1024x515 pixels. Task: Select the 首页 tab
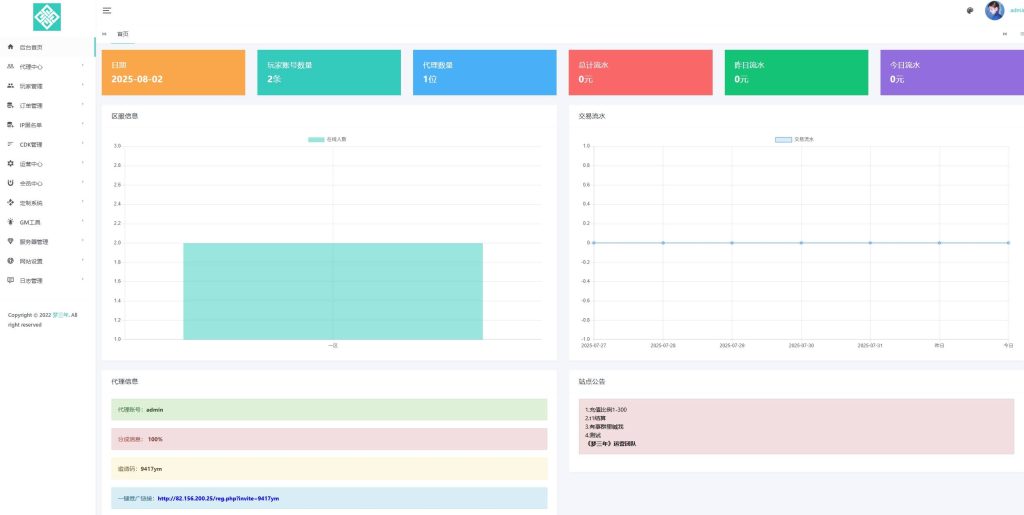[123, 34]
